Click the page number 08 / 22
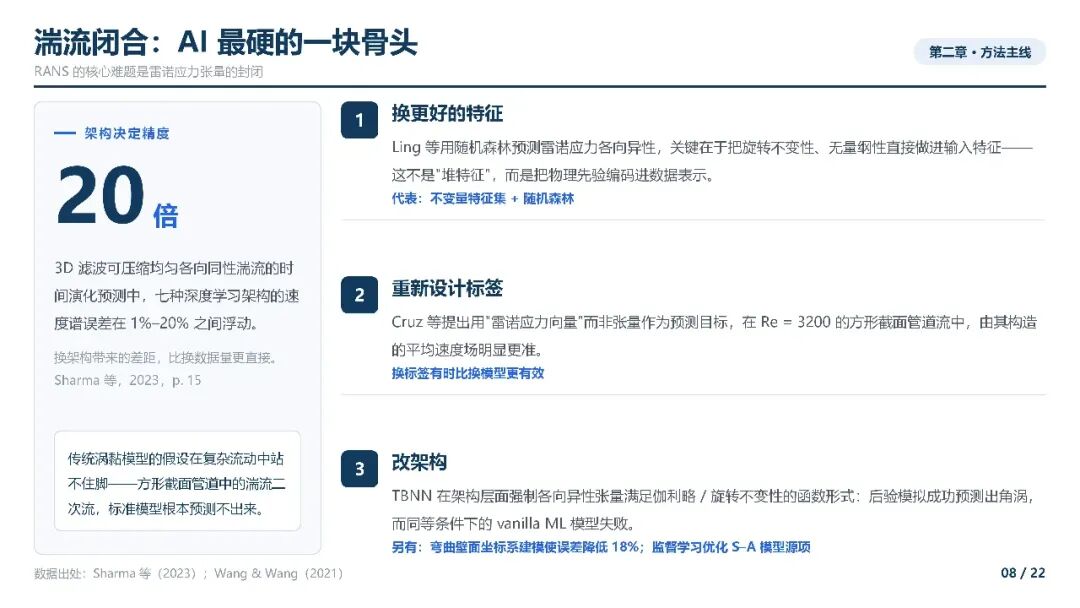The height and width of the screenshot is (608, 1080). click(x=1023, y=573)
